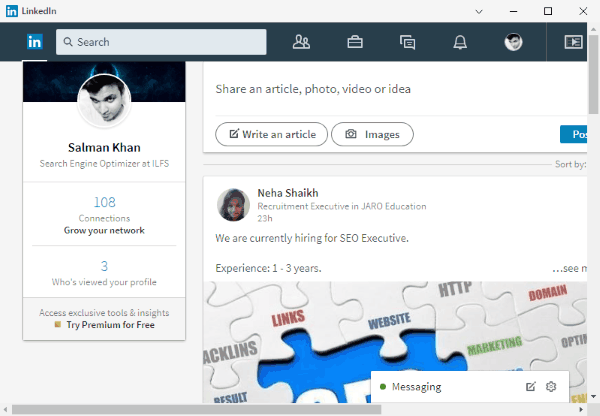The width and height of the screenshot is (600, 416).
Task: Click the Images button
Action: pyautogui.click(x=372, y=134)
